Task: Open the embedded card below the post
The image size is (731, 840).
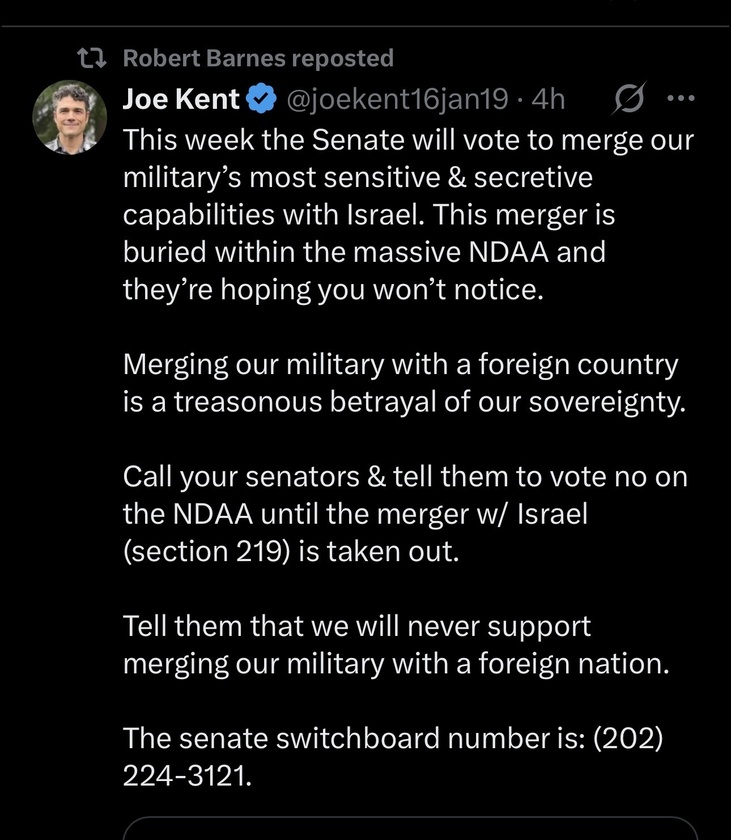Action: click(x=409, y=828)
